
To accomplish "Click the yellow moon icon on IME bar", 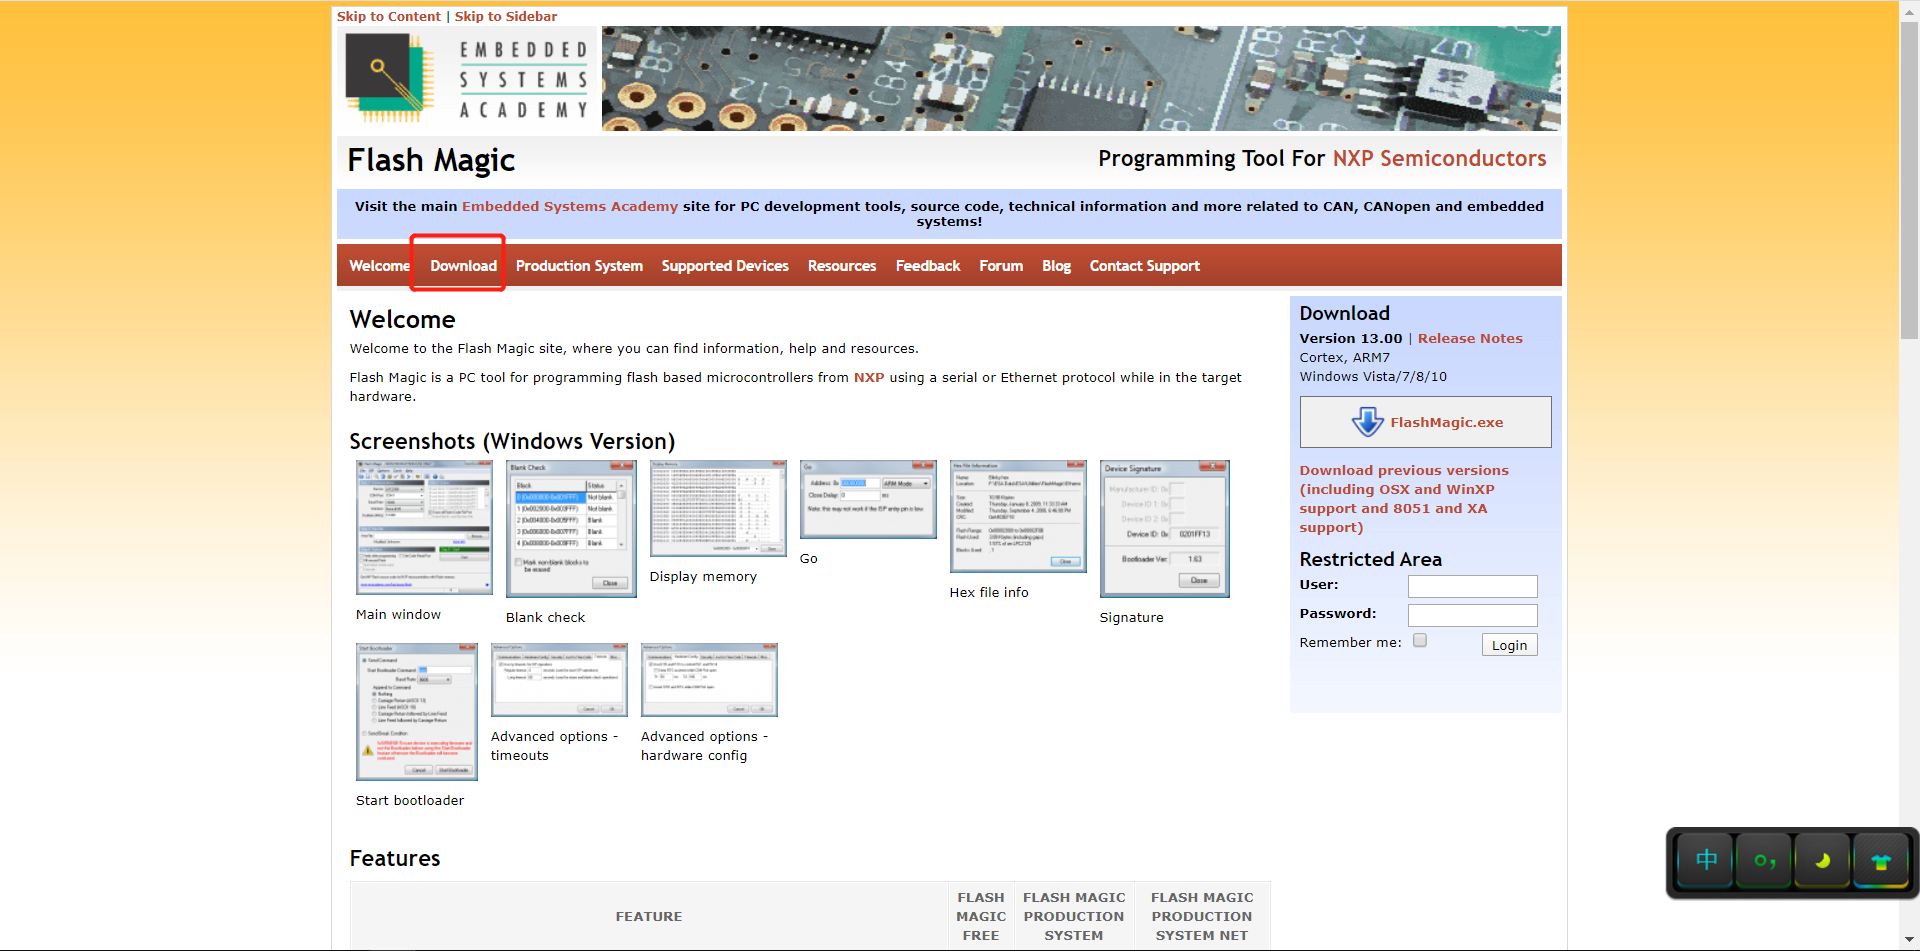I will (x=1822, y=860).
